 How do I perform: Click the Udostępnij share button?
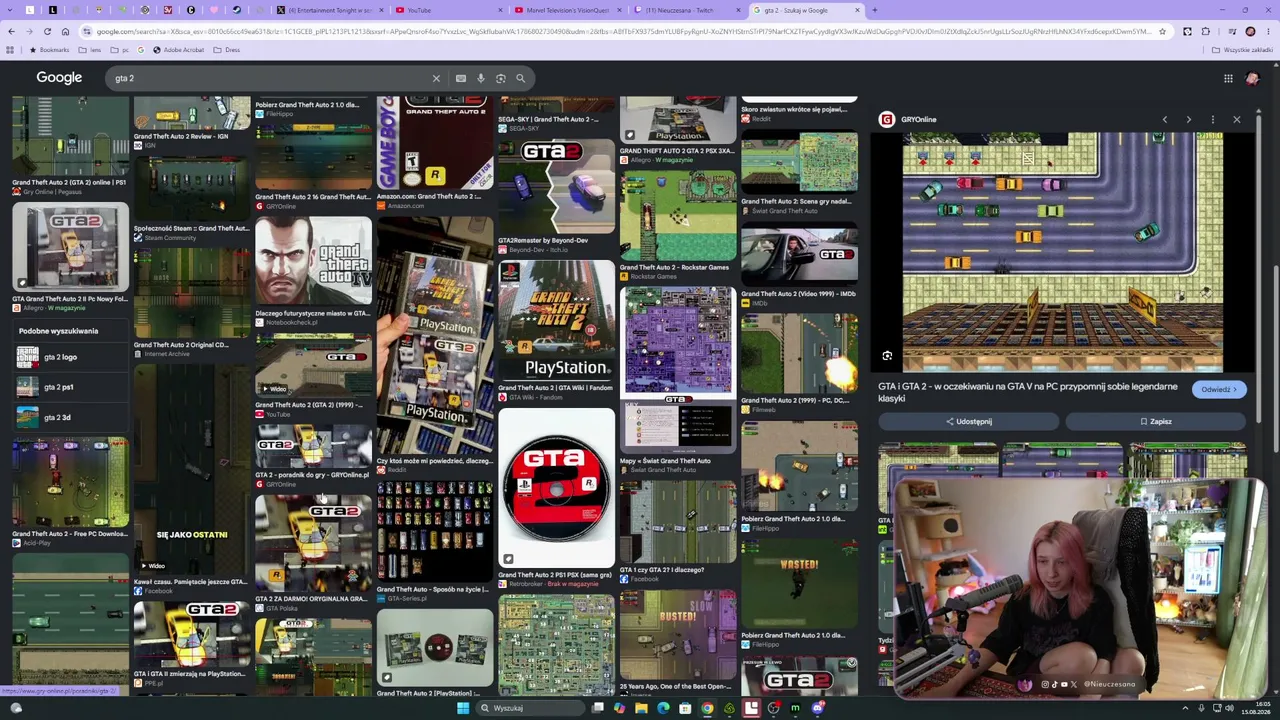(968, 422)
